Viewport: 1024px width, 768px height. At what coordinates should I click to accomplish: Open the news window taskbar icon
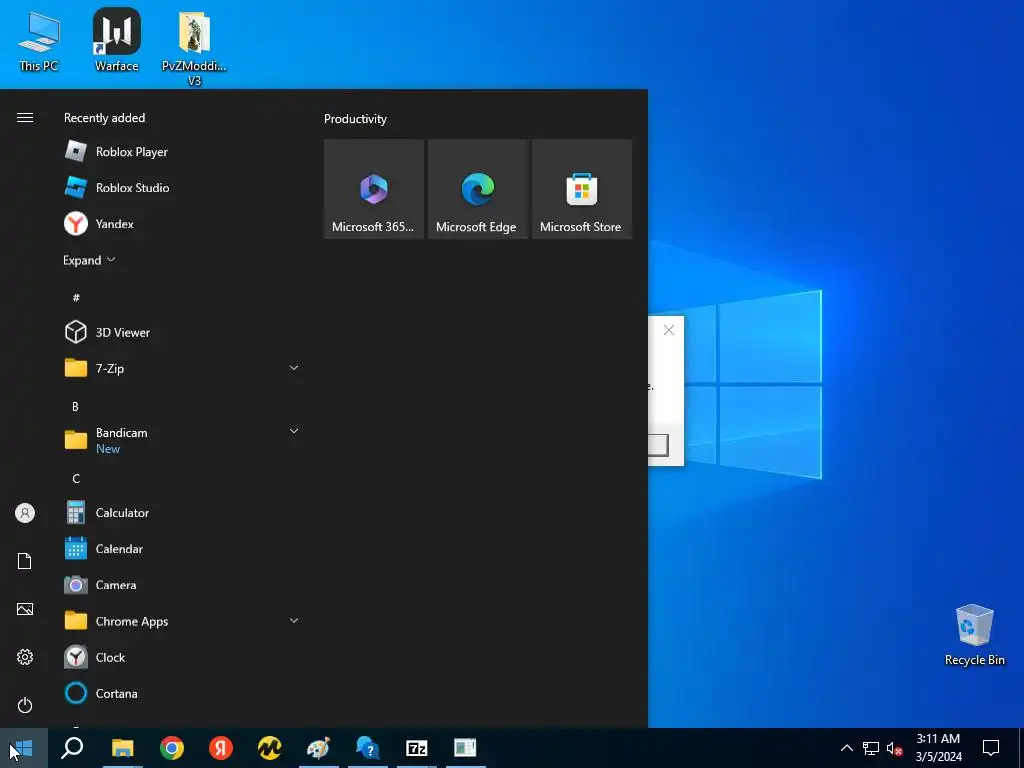pyautogui.click(x=466, y=748)
